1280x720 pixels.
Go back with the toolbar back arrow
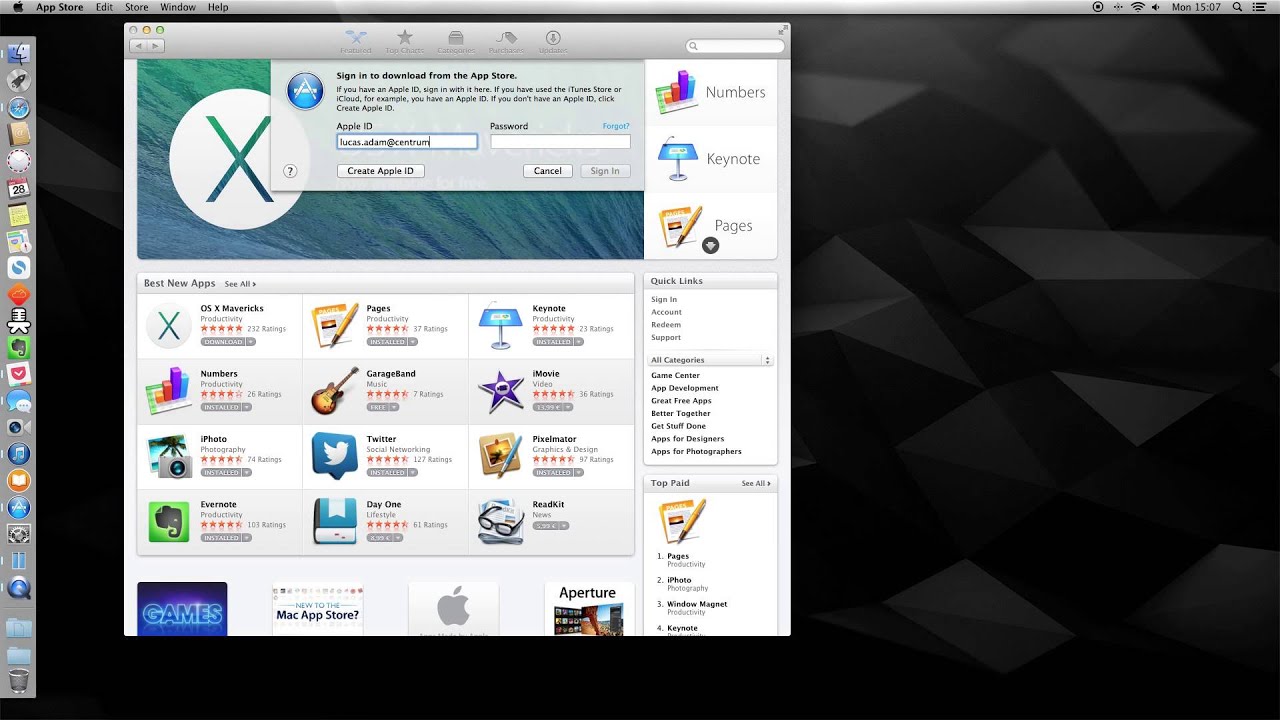click(x=139, y=46)
